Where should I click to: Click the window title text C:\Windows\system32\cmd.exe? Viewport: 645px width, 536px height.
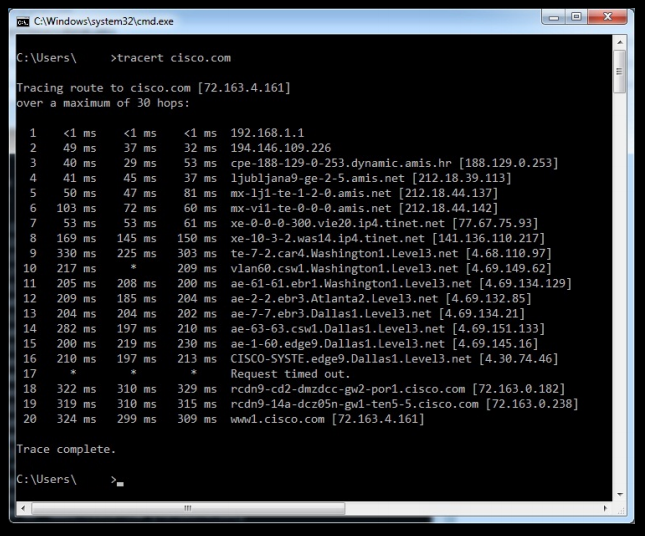[x=104, y=21]
